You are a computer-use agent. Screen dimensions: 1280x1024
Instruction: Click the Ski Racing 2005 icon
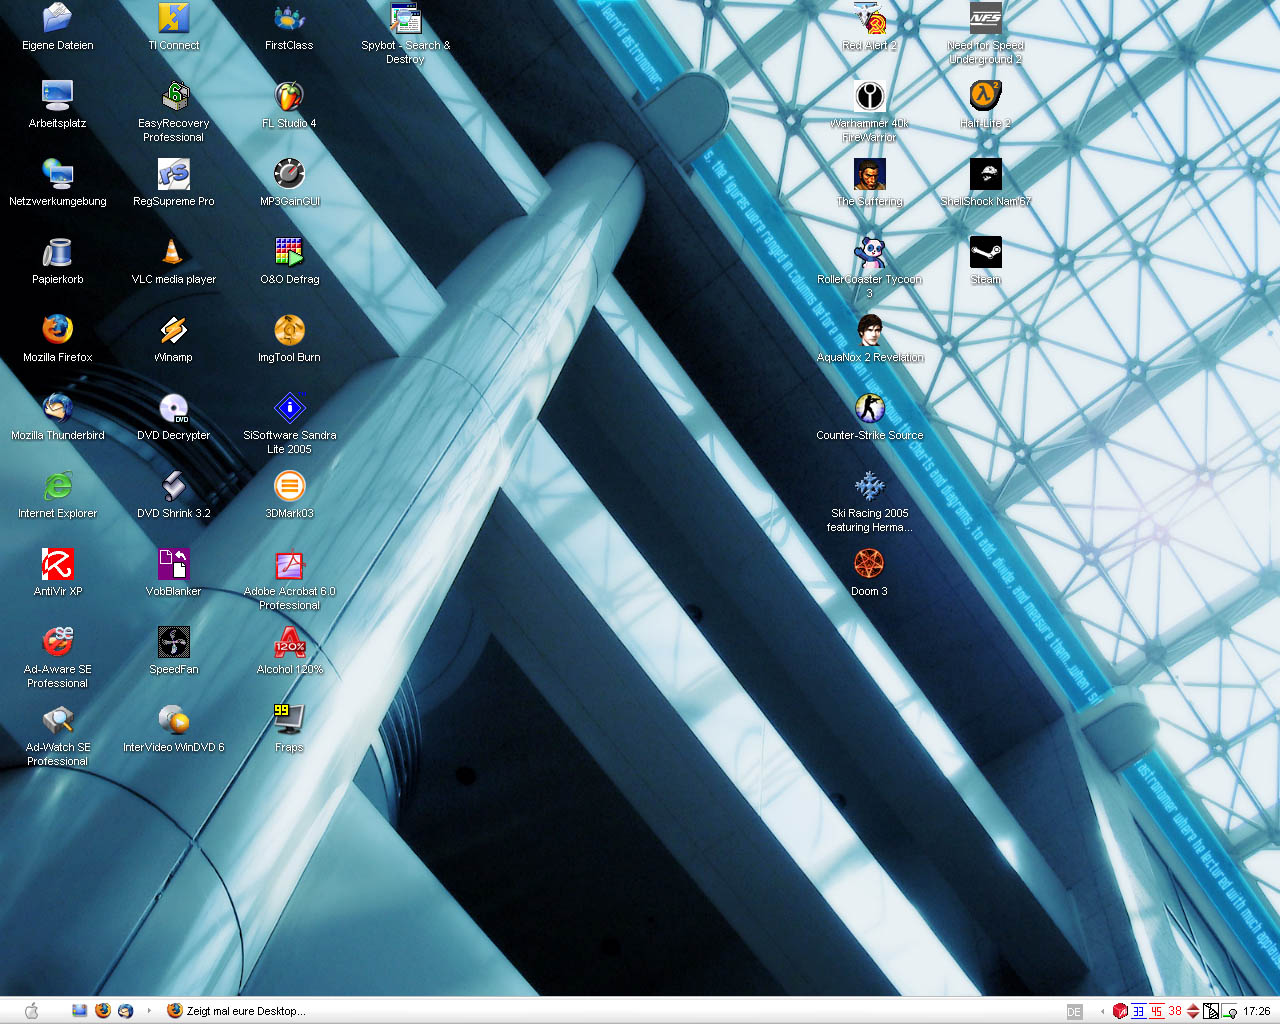tap(870, 486)
